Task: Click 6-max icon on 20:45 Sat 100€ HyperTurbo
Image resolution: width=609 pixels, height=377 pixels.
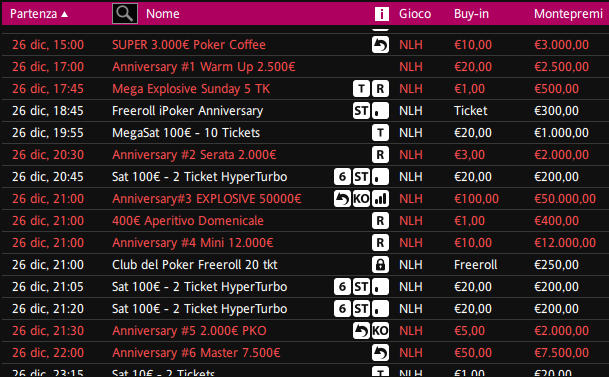Action: point(342,177)
